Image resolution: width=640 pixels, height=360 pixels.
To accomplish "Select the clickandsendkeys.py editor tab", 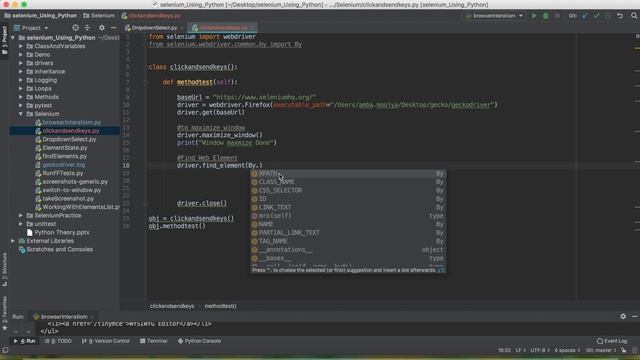I will click(223, 28).
